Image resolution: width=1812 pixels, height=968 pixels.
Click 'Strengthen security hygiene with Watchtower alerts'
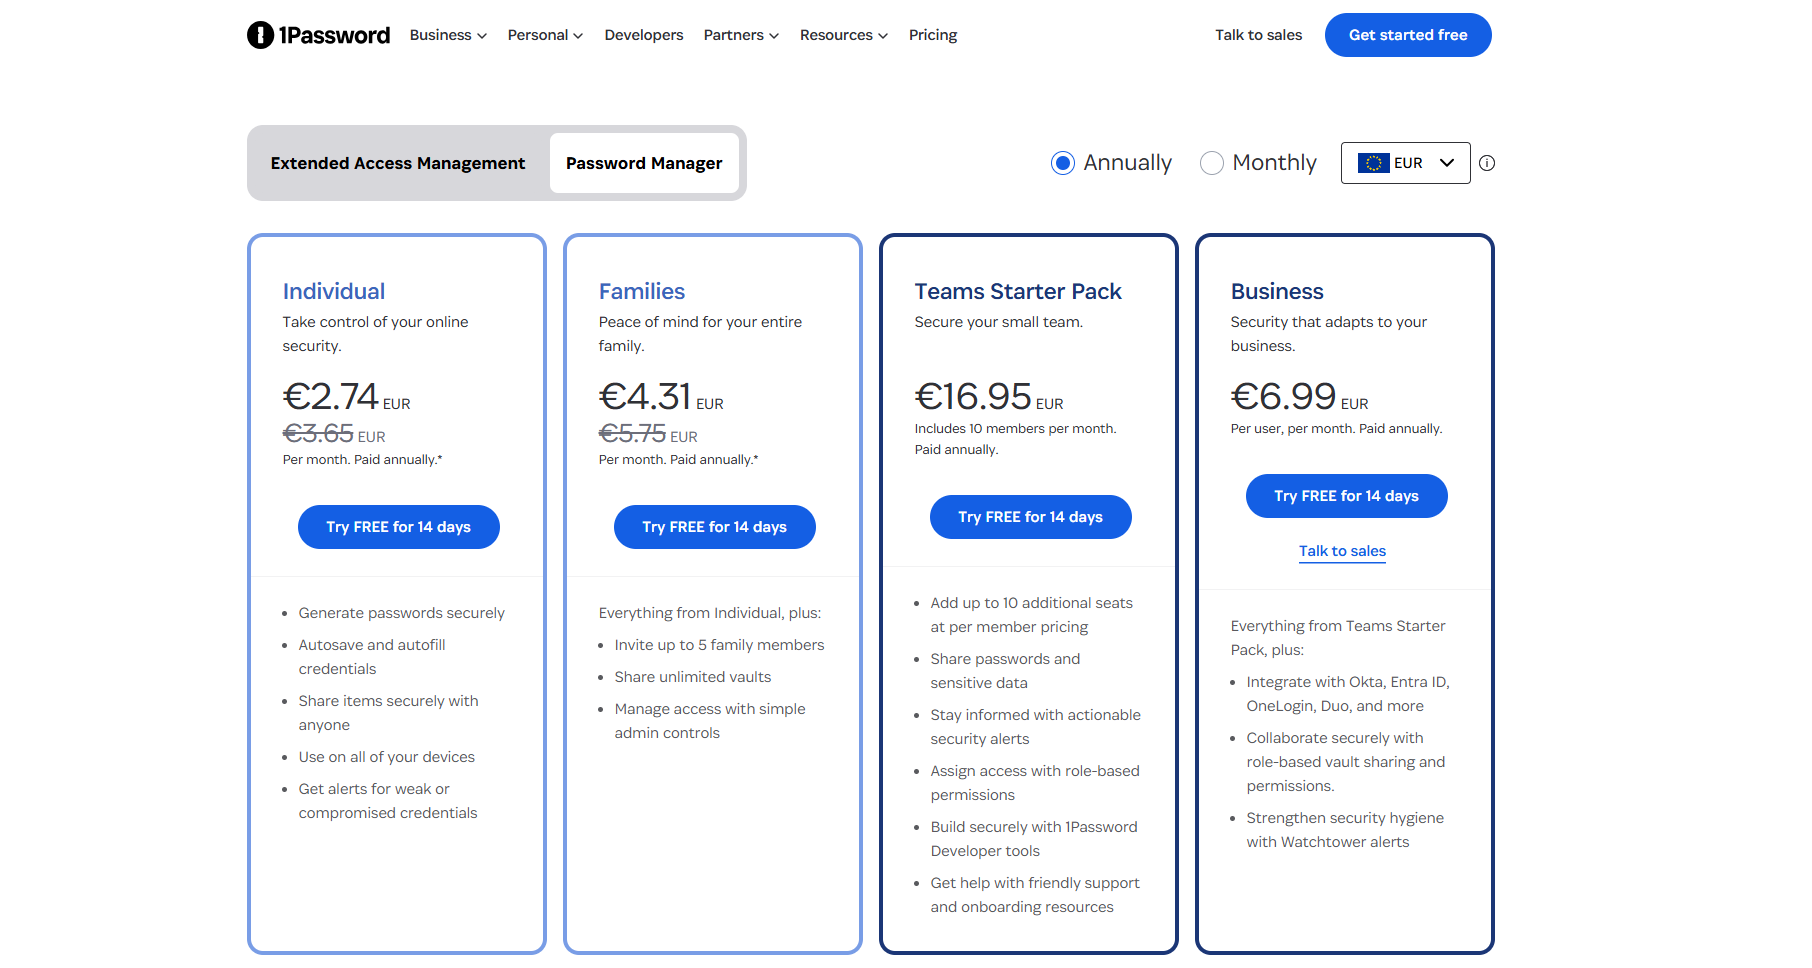coord(1345,830)
